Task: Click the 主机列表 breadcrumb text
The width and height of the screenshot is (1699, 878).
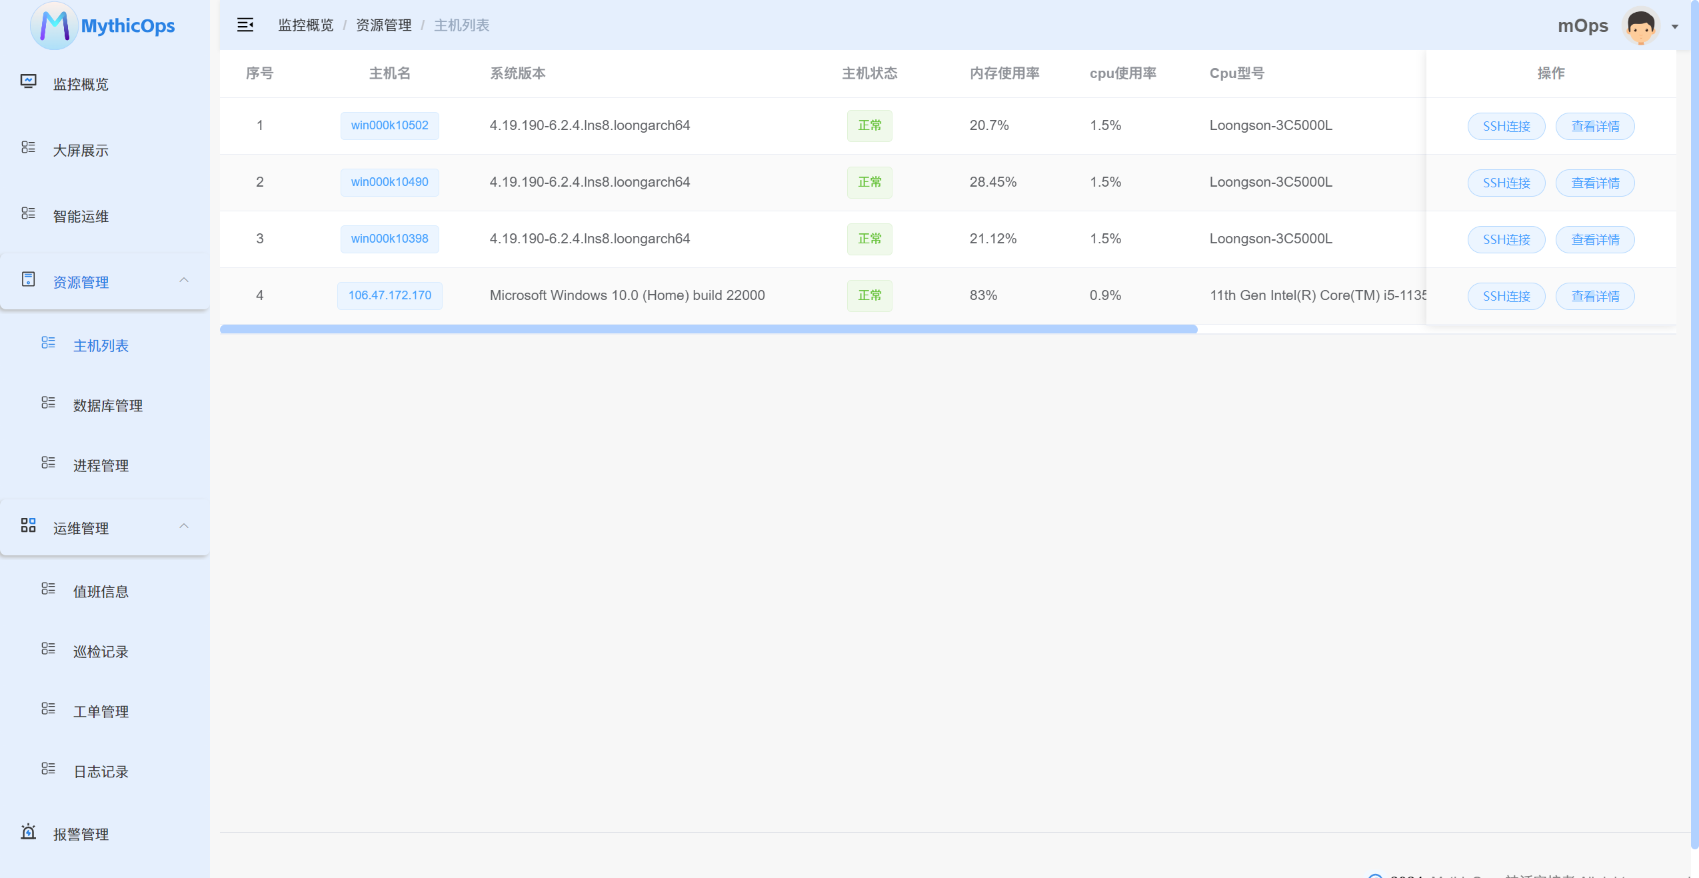Action: click(x=462, y=25)
